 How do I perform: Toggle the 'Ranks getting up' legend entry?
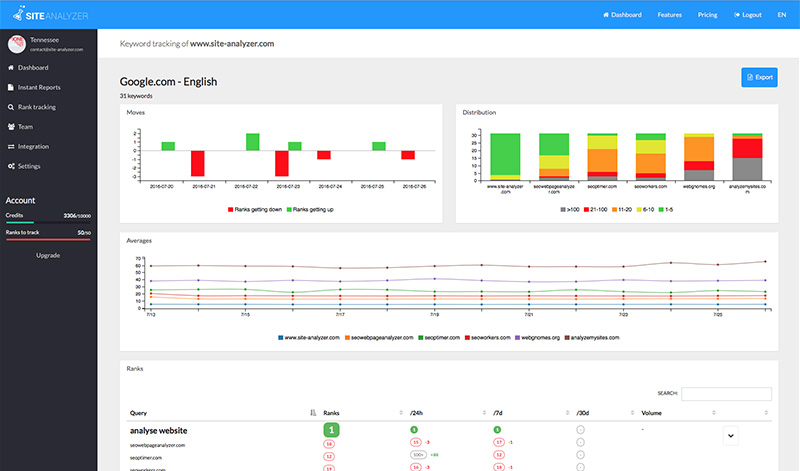(x=310, y=209)
